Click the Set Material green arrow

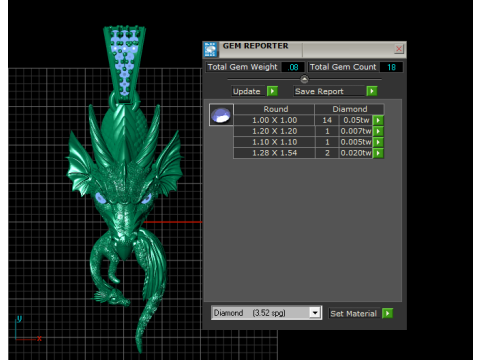(x=387, y=313)
